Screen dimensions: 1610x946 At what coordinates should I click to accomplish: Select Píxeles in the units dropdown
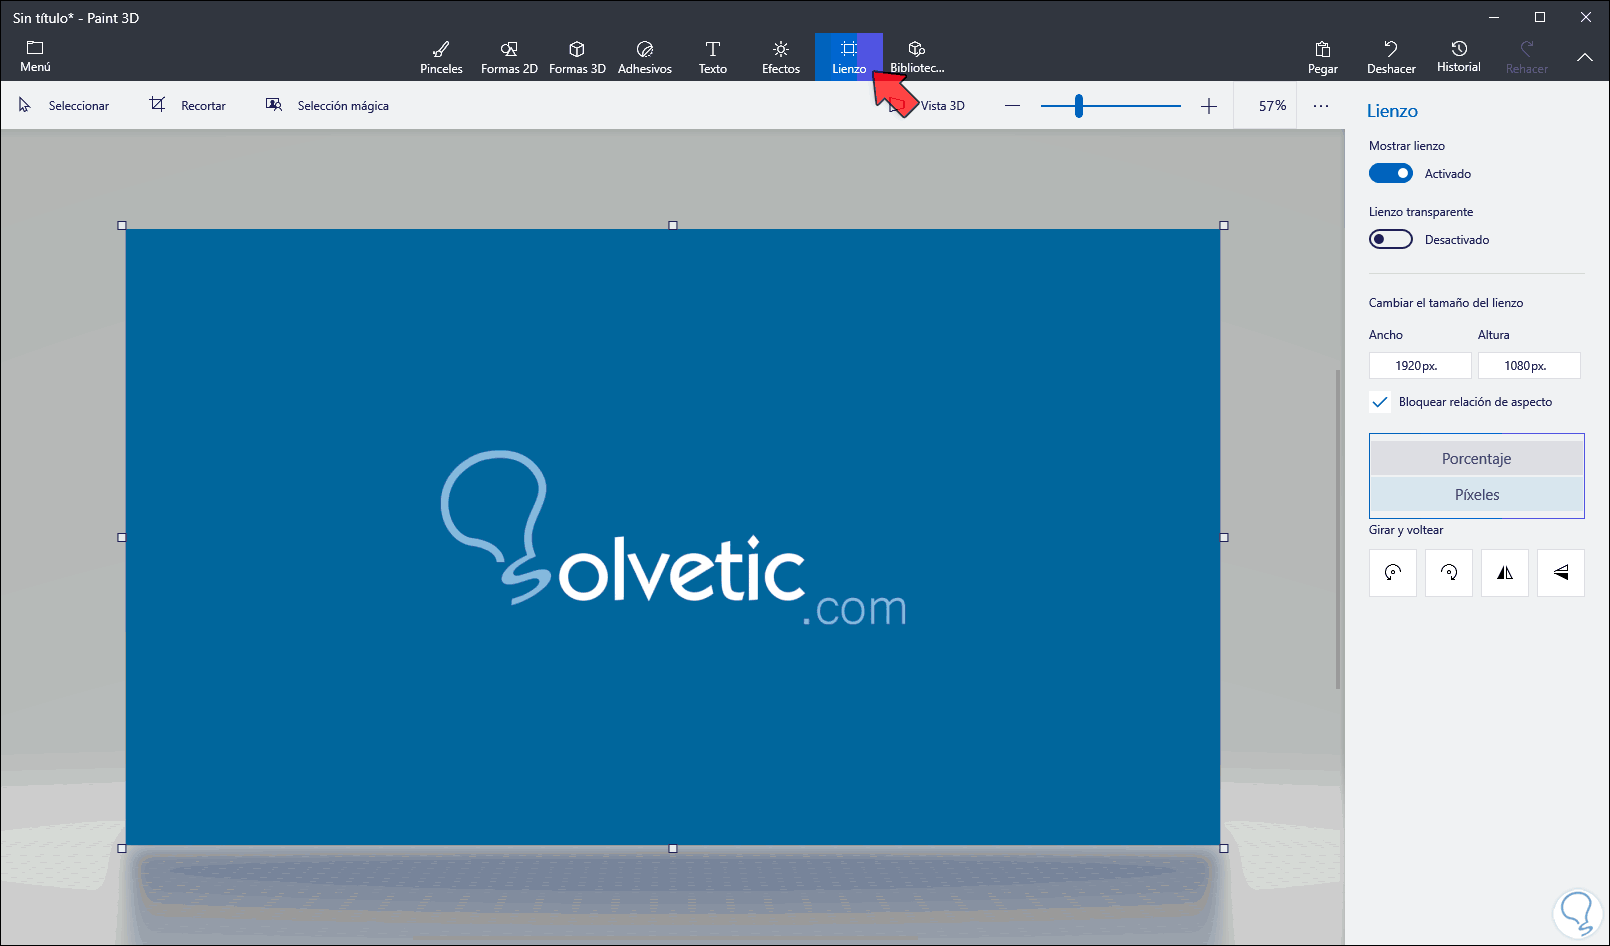1477,495
